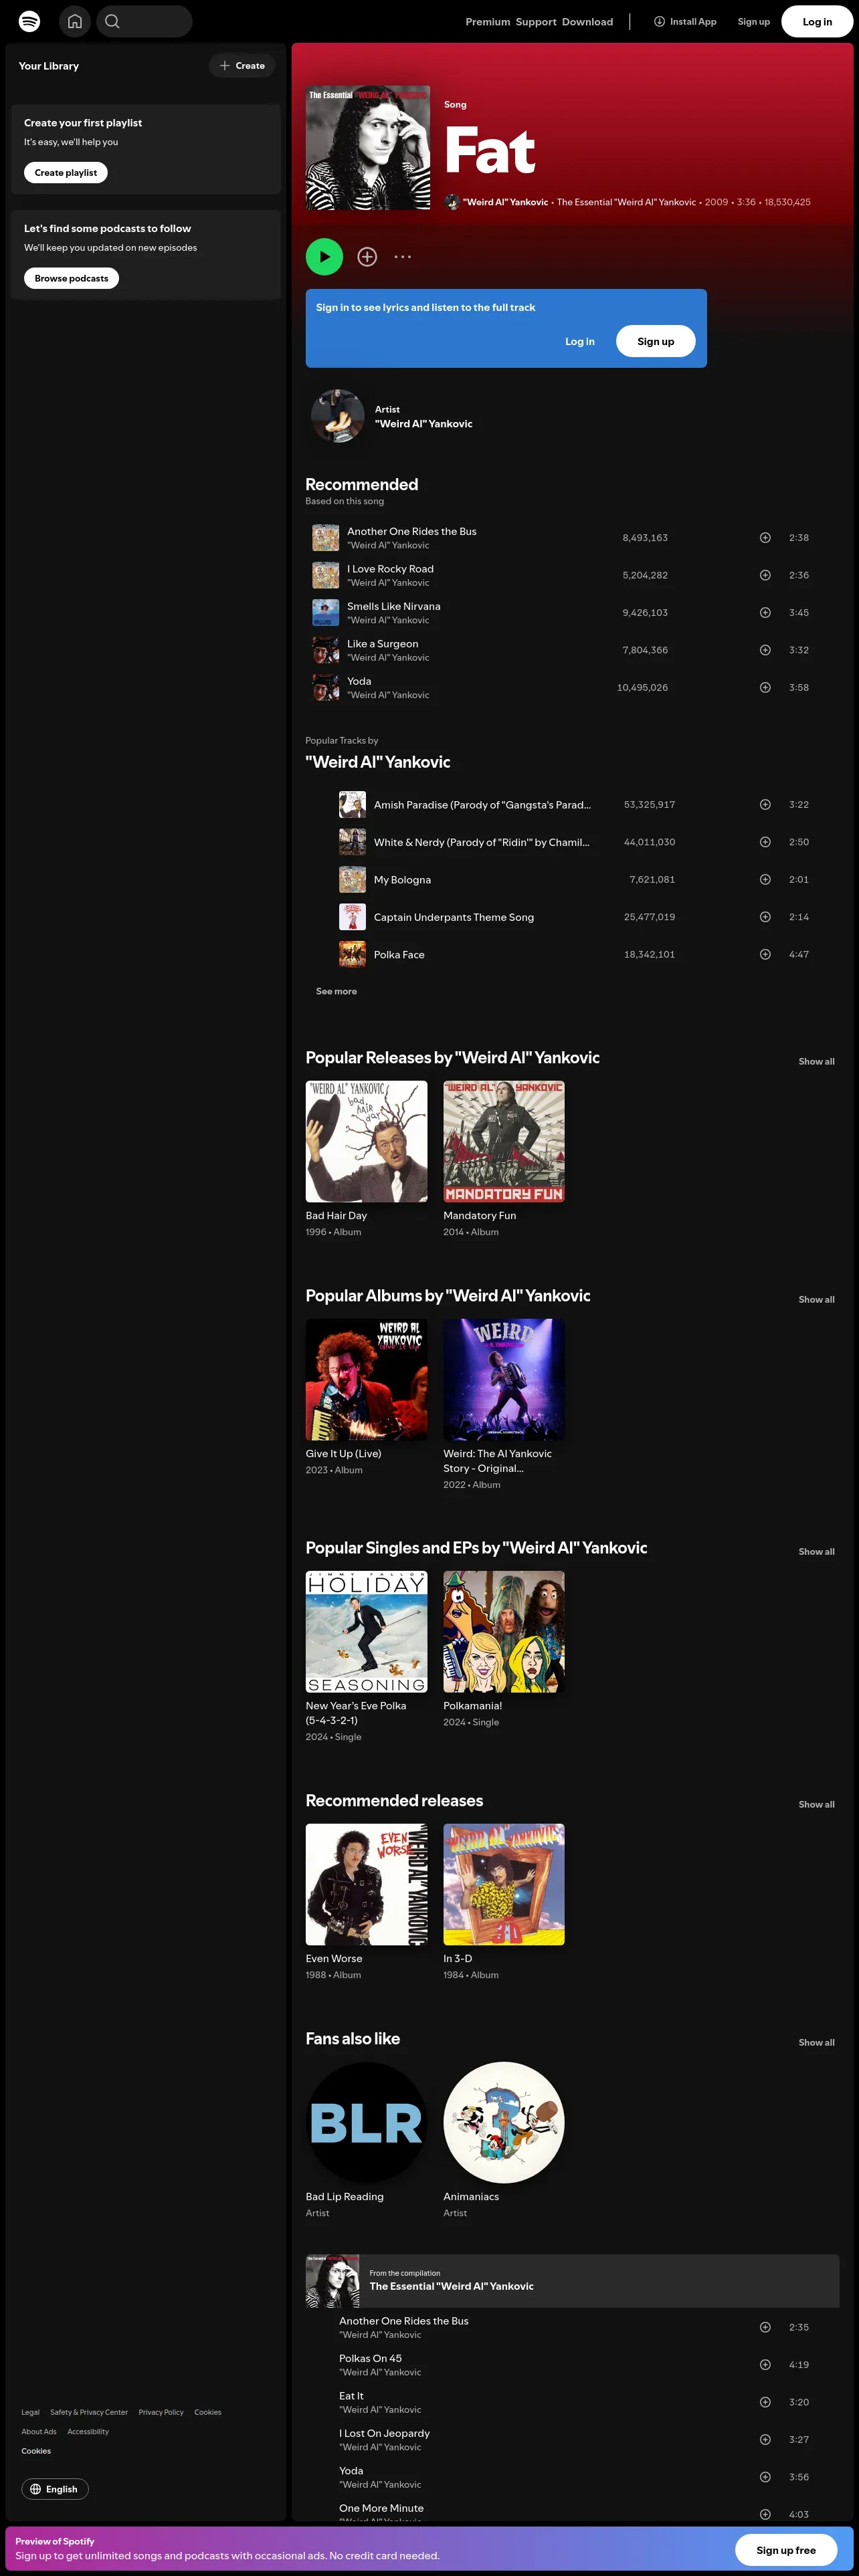The height and width of the screenshot is (2576, 859).
Task: Add Another One Rides the Bus recommended track
Action: (765, 538)
